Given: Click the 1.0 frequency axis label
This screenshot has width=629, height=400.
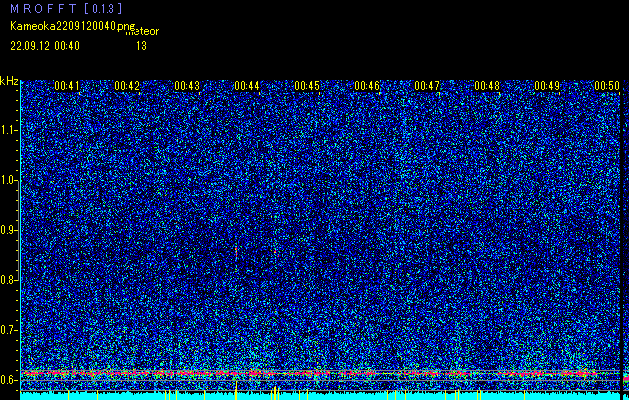Looking at the screenshot, I should (x=7, y=180).
